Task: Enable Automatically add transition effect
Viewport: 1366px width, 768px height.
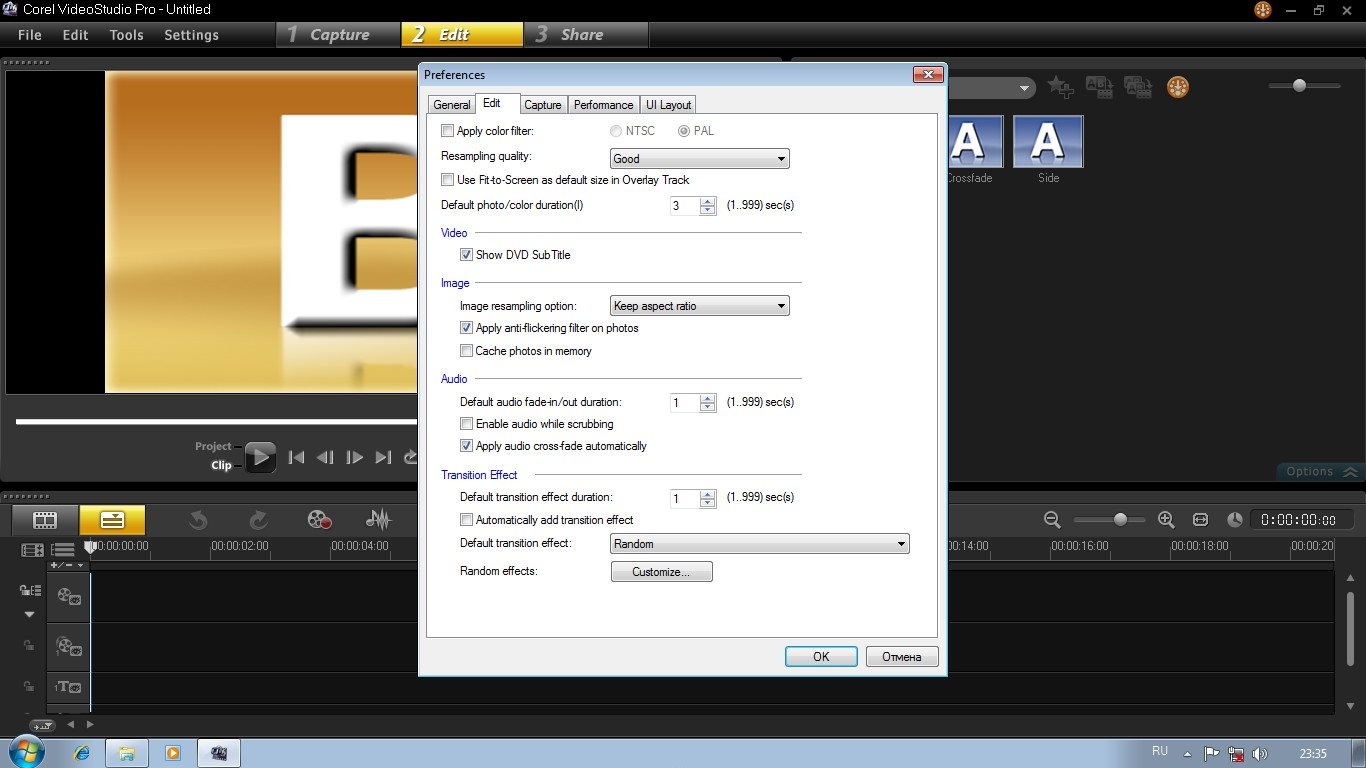Action: point(466,520)
